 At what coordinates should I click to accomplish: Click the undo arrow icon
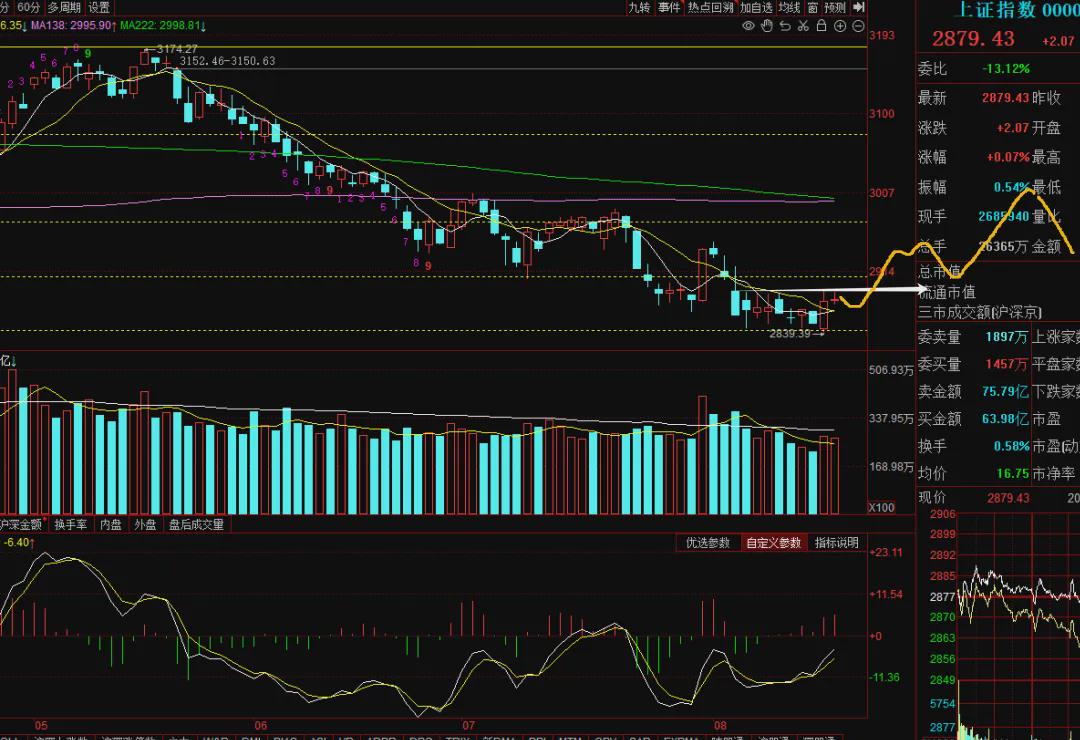pos(785,26)
